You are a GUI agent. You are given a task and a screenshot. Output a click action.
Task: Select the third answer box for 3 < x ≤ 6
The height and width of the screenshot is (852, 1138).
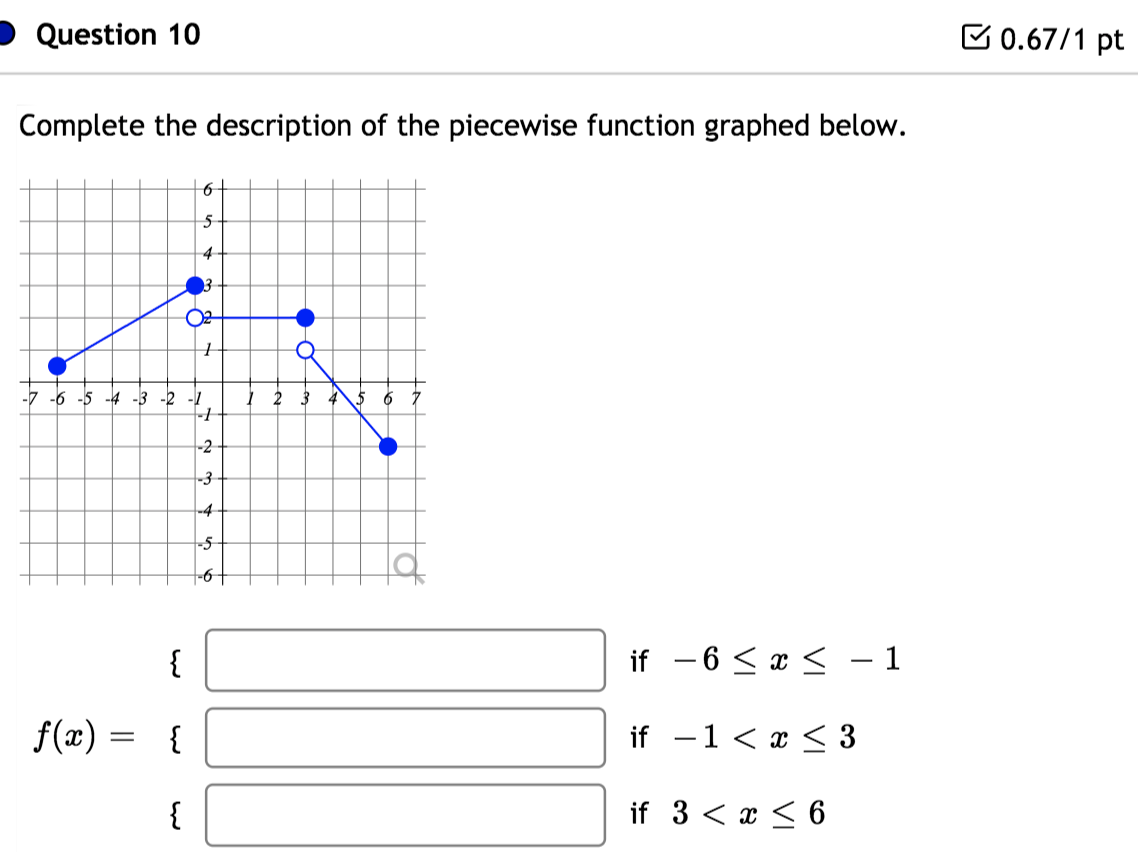point(405,816)
